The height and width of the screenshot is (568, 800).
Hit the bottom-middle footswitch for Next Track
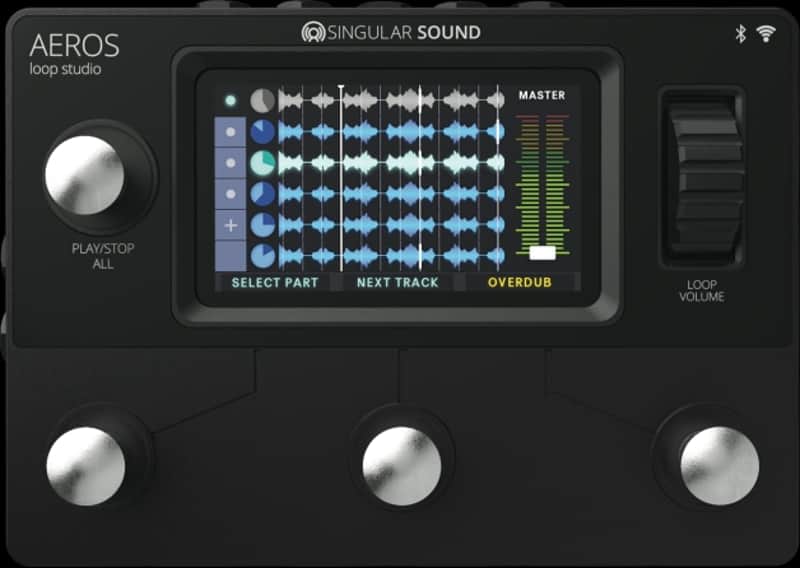[x=402, y=466]
